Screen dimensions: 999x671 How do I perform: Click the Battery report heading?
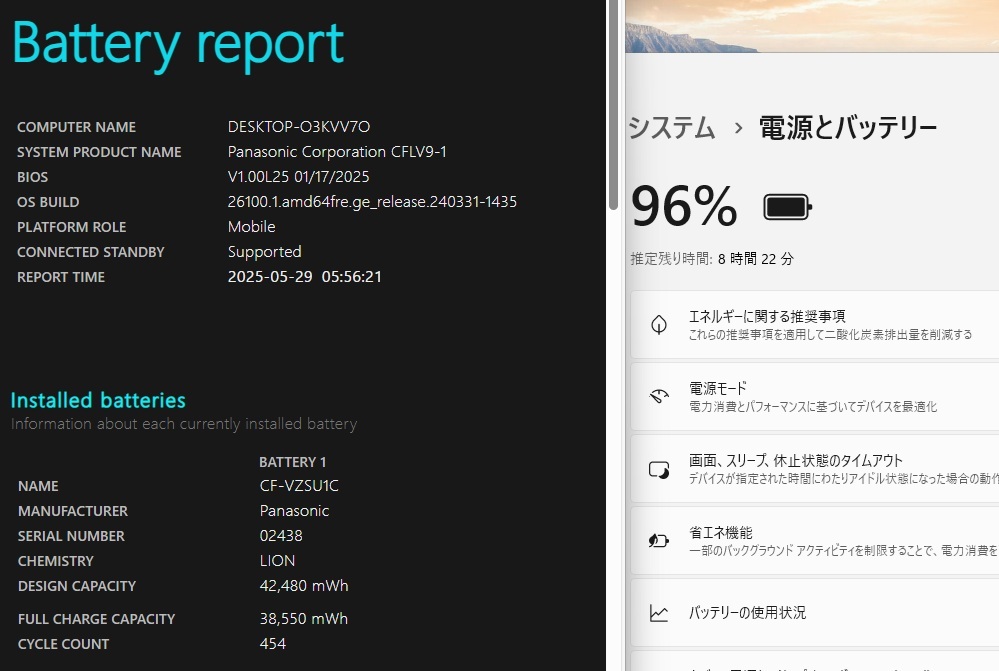(x=178, y=45)
